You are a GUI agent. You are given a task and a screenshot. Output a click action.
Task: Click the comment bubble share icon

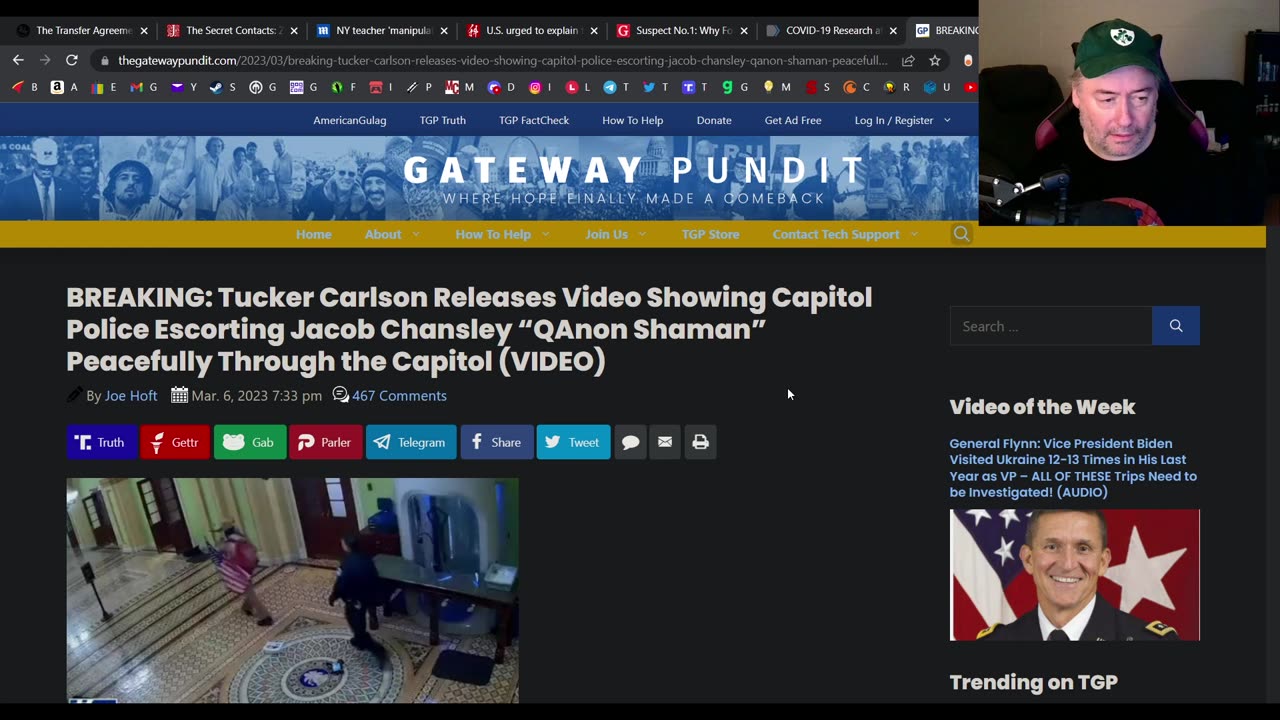coord(630,442)
